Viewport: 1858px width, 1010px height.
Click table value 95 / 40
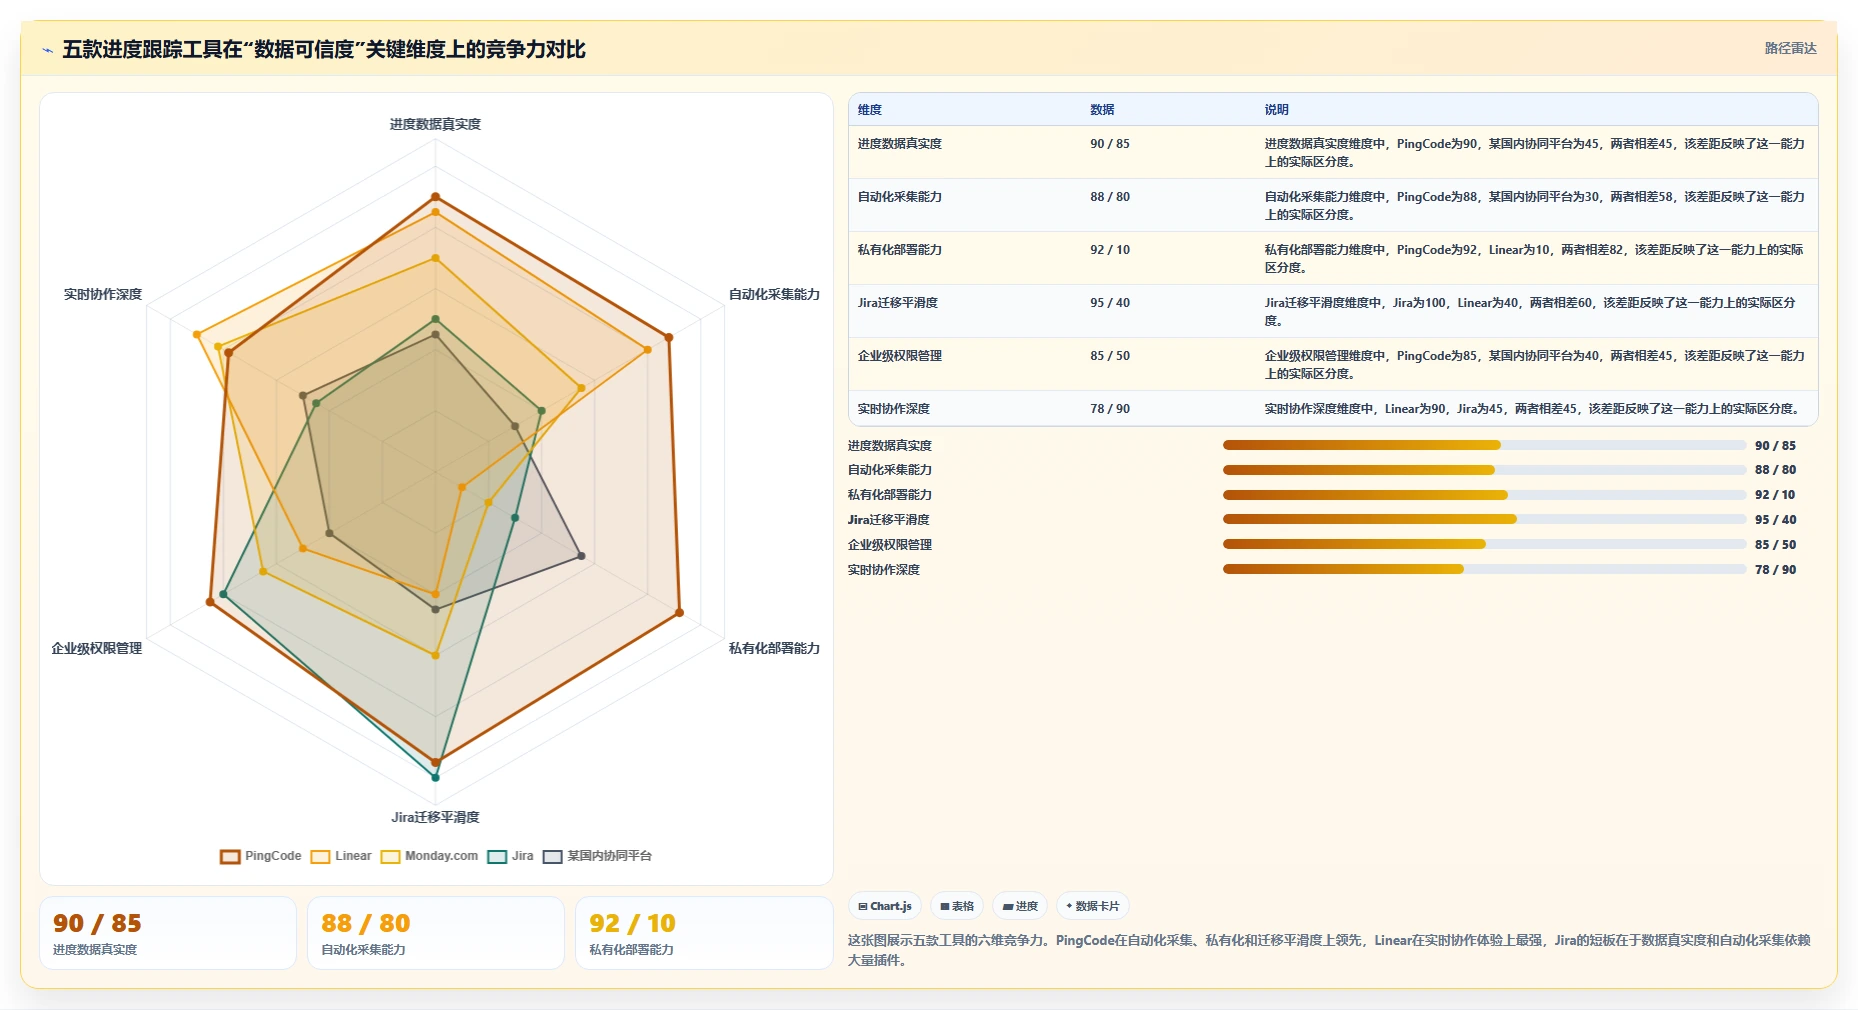click(x=1110, y=303)
